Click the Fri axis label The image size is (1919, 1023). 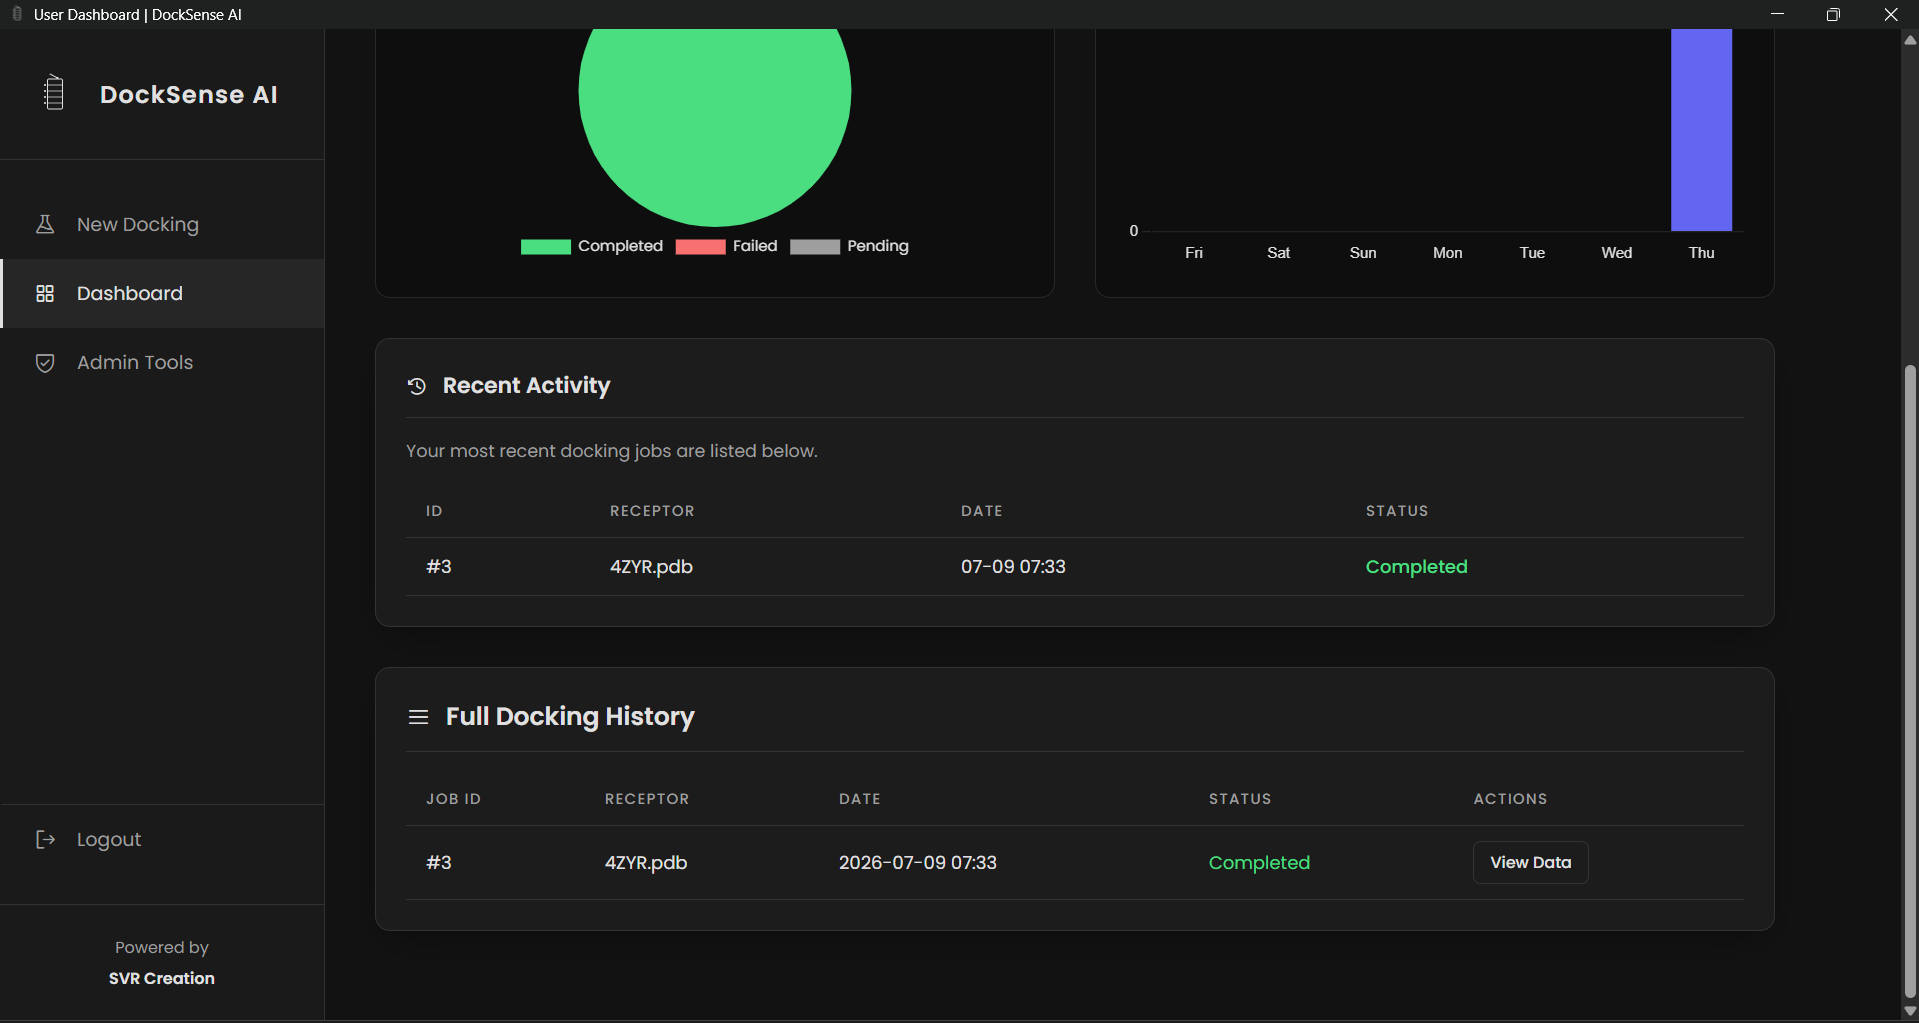point(1194,253)
